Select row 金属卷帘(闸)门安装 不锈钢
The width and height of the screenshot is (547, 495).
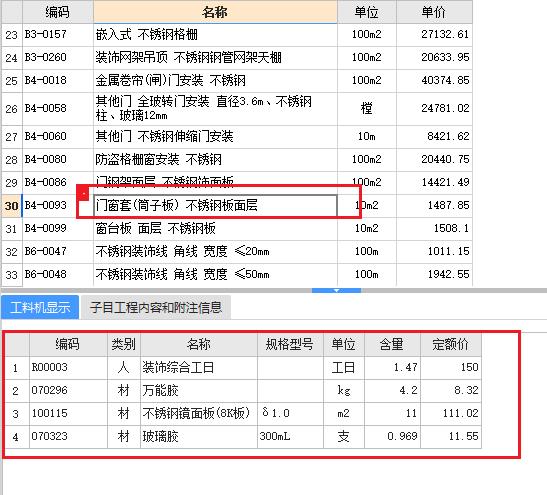[x=237, y=81]
